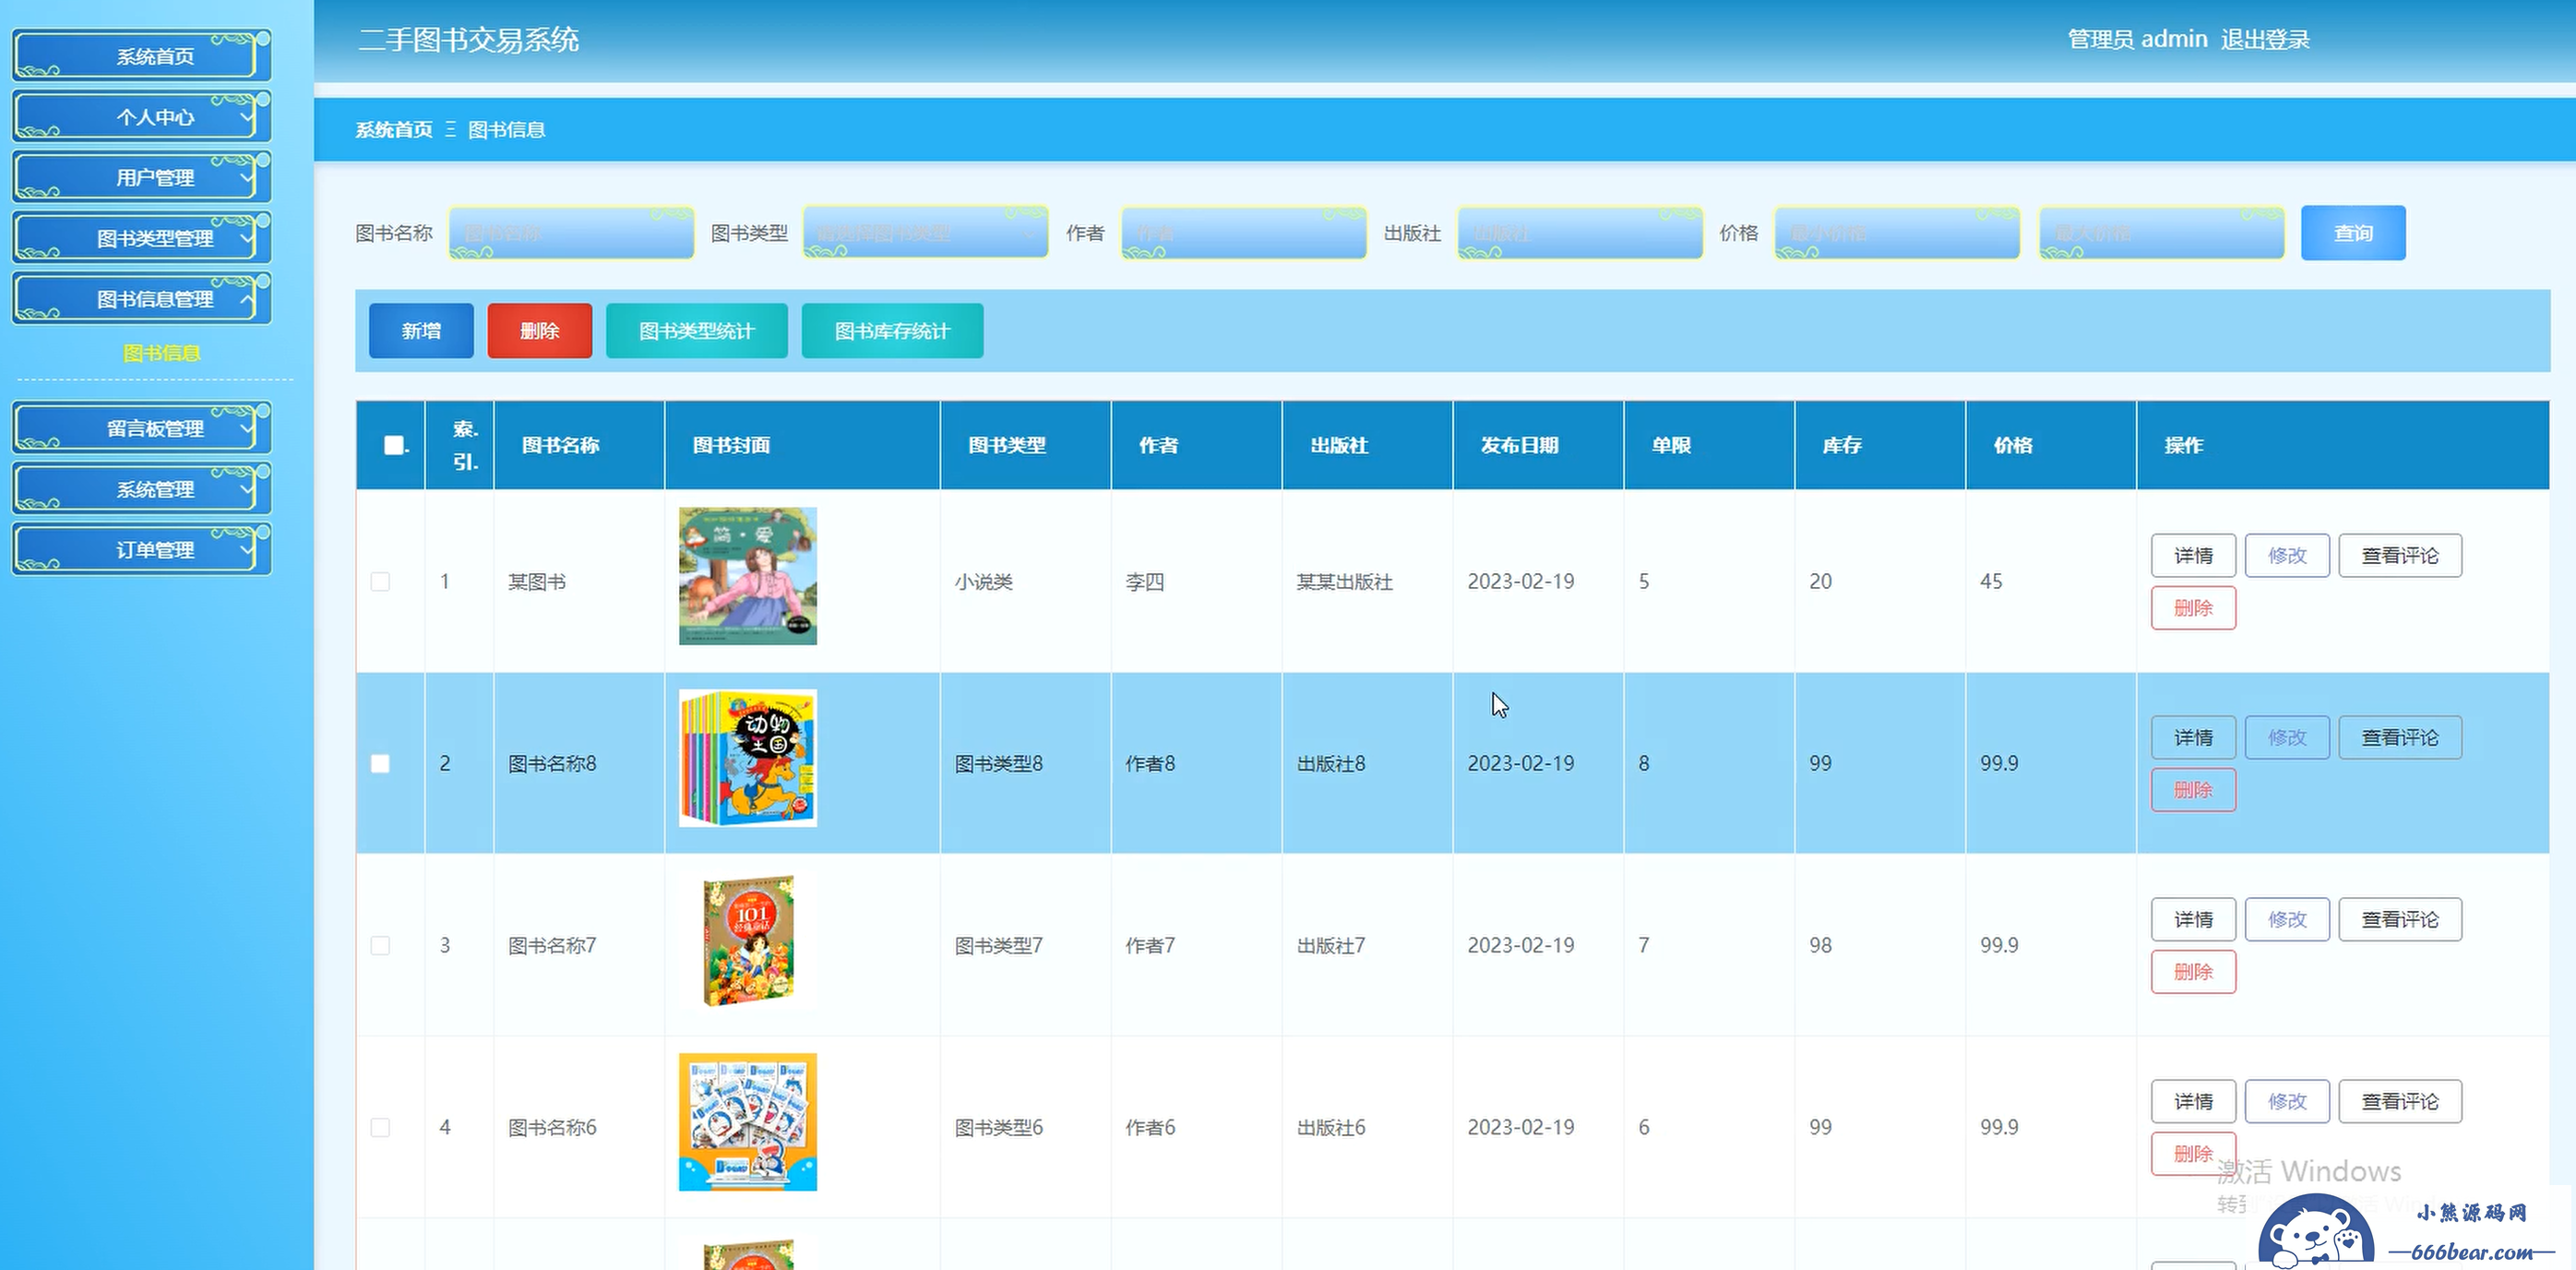Screen dimensions: 2576x1270
Task: Open 图书类型统计 statistics
Action: [697, 331]
